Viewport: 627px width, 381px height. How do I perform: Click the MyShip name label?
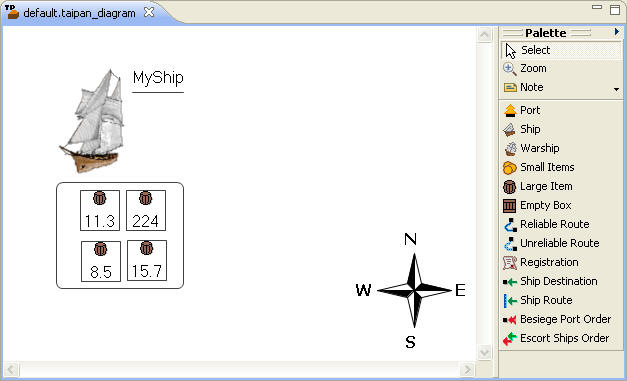[158, 78]
